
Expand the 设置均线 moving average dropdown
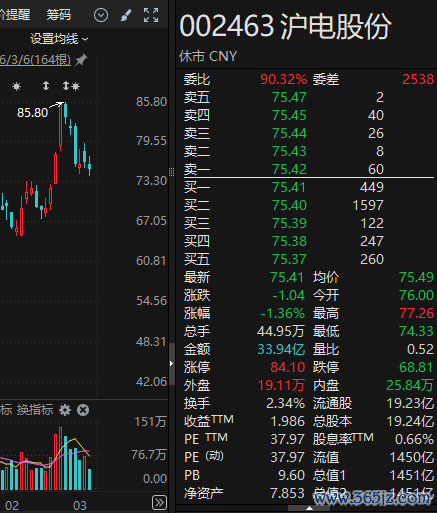[59, 39]
